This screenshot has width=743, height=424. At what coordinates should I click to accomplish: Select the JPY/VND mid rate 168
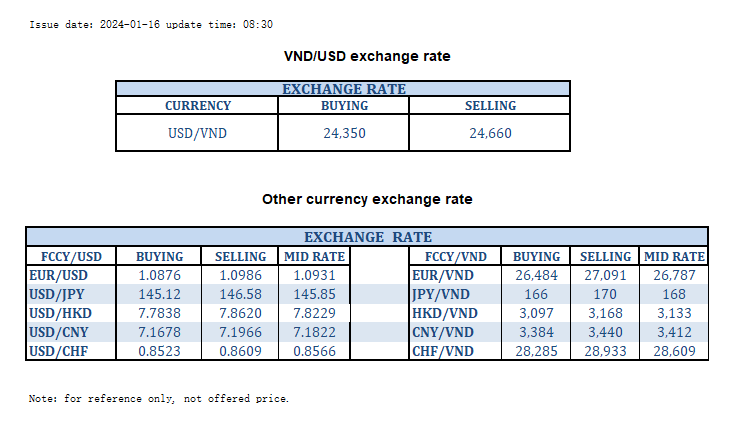[674, 292]
